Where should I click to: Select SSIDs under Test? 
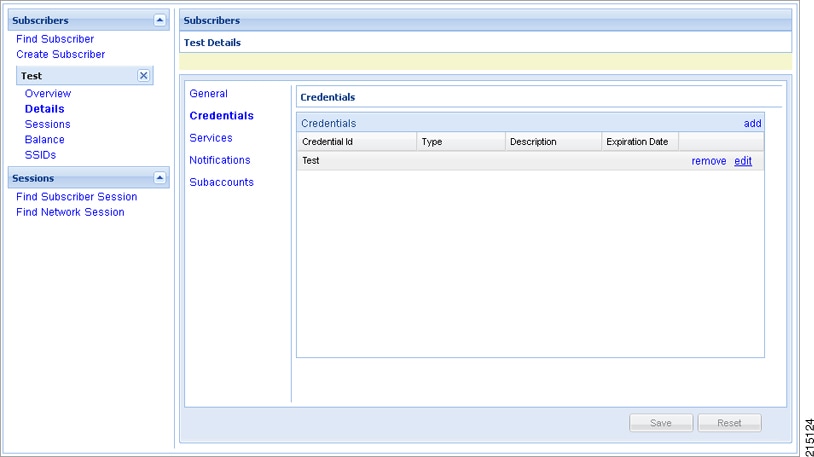40,155
